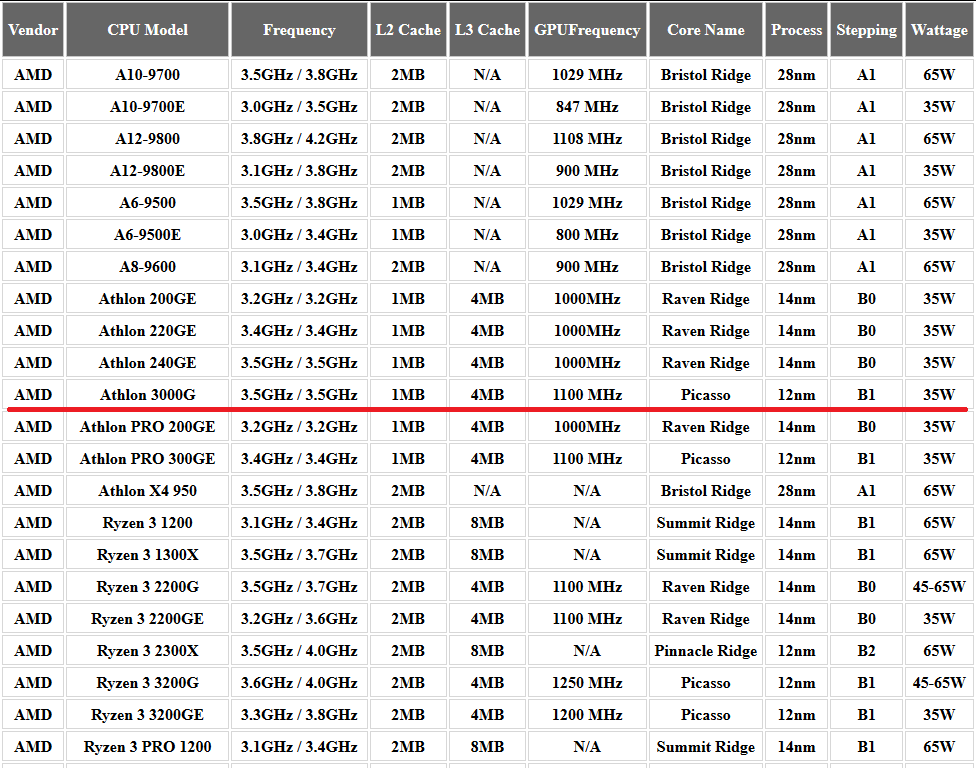This screenshot has height=768, width=976.
Task: Click the 3.8GHz / 4.2GHz frequency cell
Action: pyautogui.click(x=299, y=139)
